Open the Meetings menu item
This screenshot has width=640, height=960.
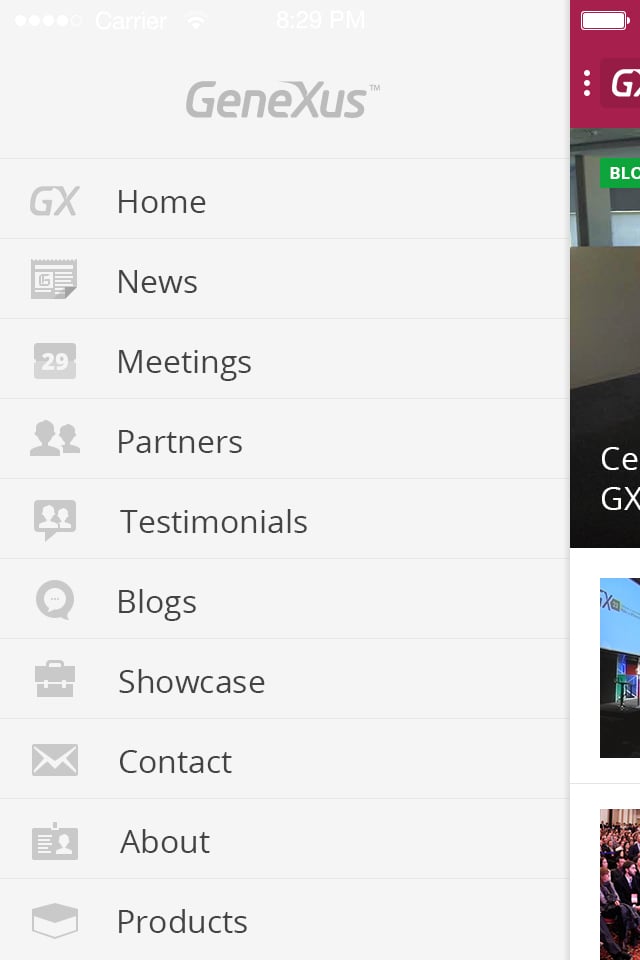pyautogui.click(x=285, y=359)
